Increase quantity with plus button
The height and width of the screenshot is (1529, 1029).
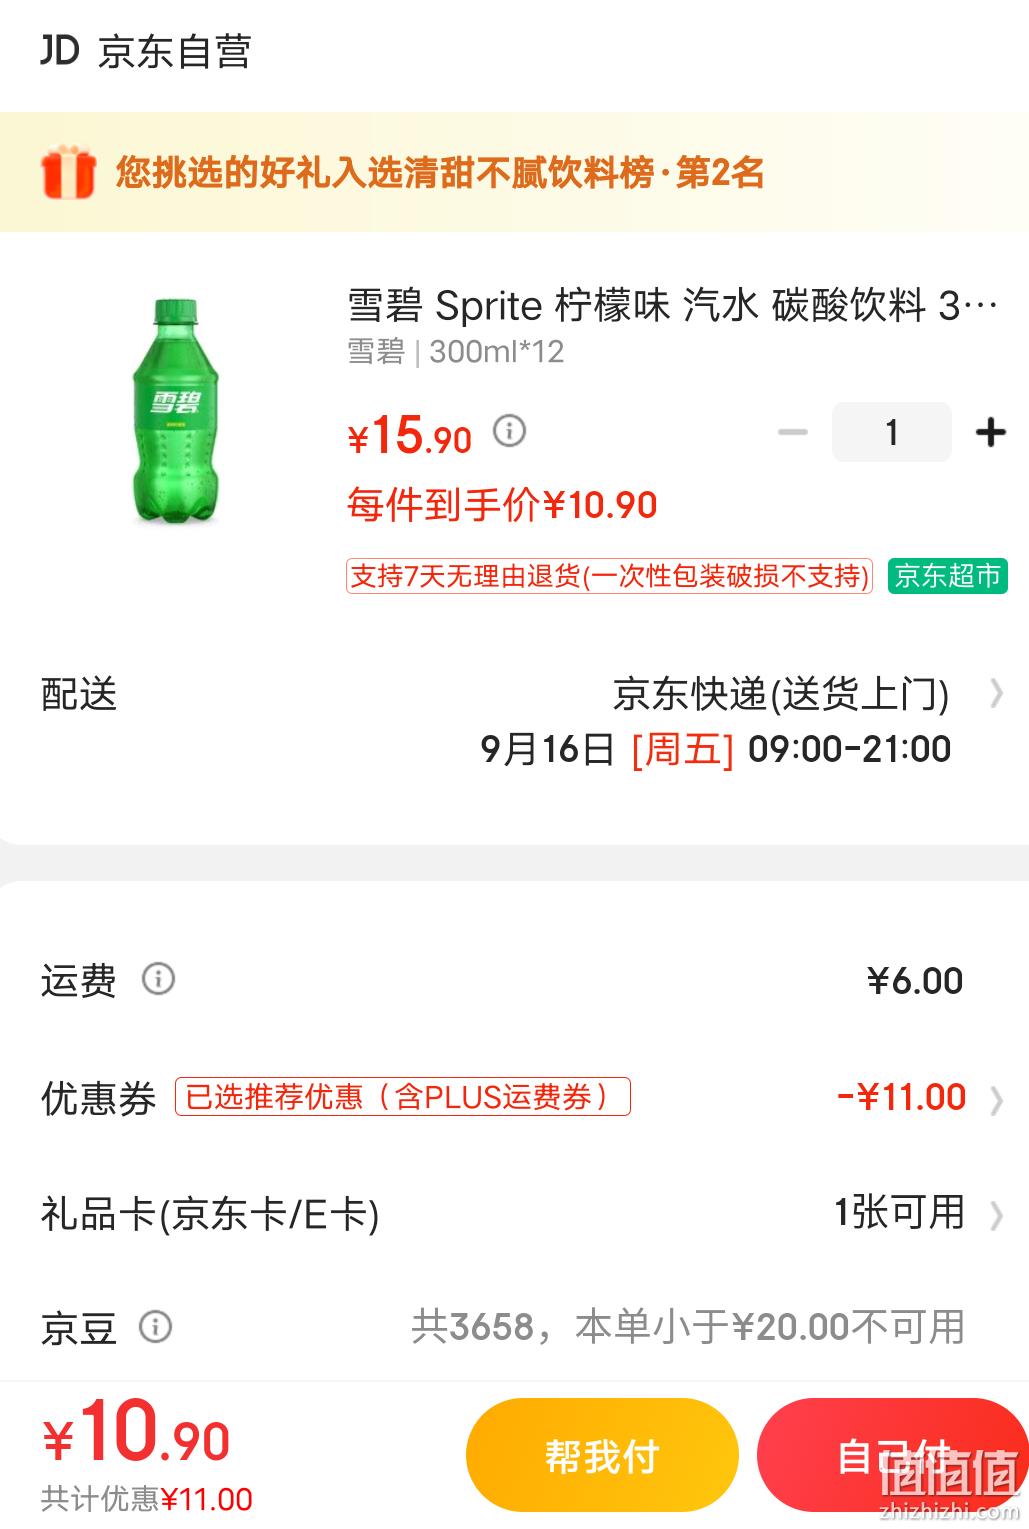click(x=990, y=432)
